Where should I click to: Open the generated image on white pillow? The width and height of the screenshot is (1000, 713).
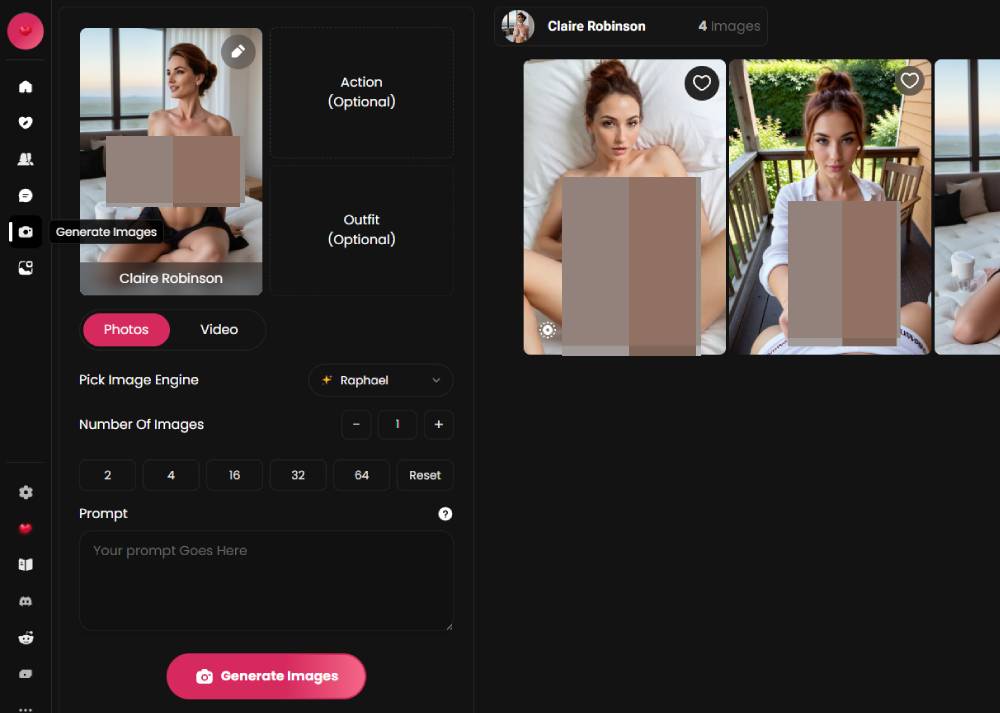pos(624,207)
